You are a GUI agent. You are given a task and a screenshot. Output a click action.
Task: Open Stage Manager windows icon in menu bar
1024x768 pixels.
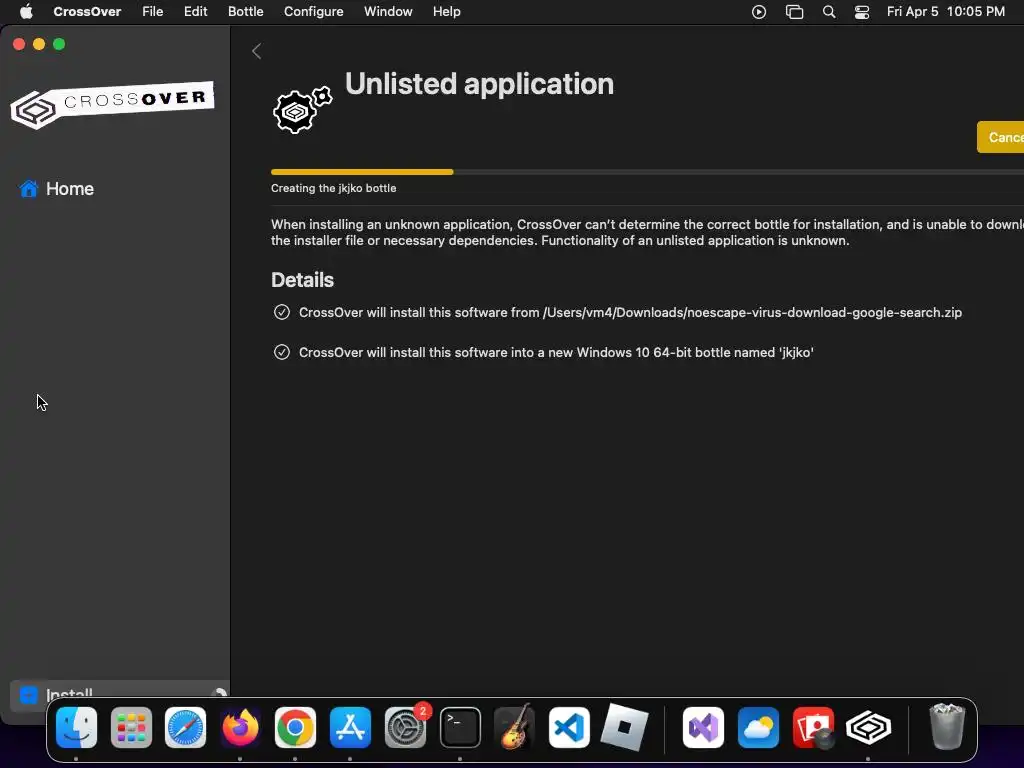click(x=794, y=12)
